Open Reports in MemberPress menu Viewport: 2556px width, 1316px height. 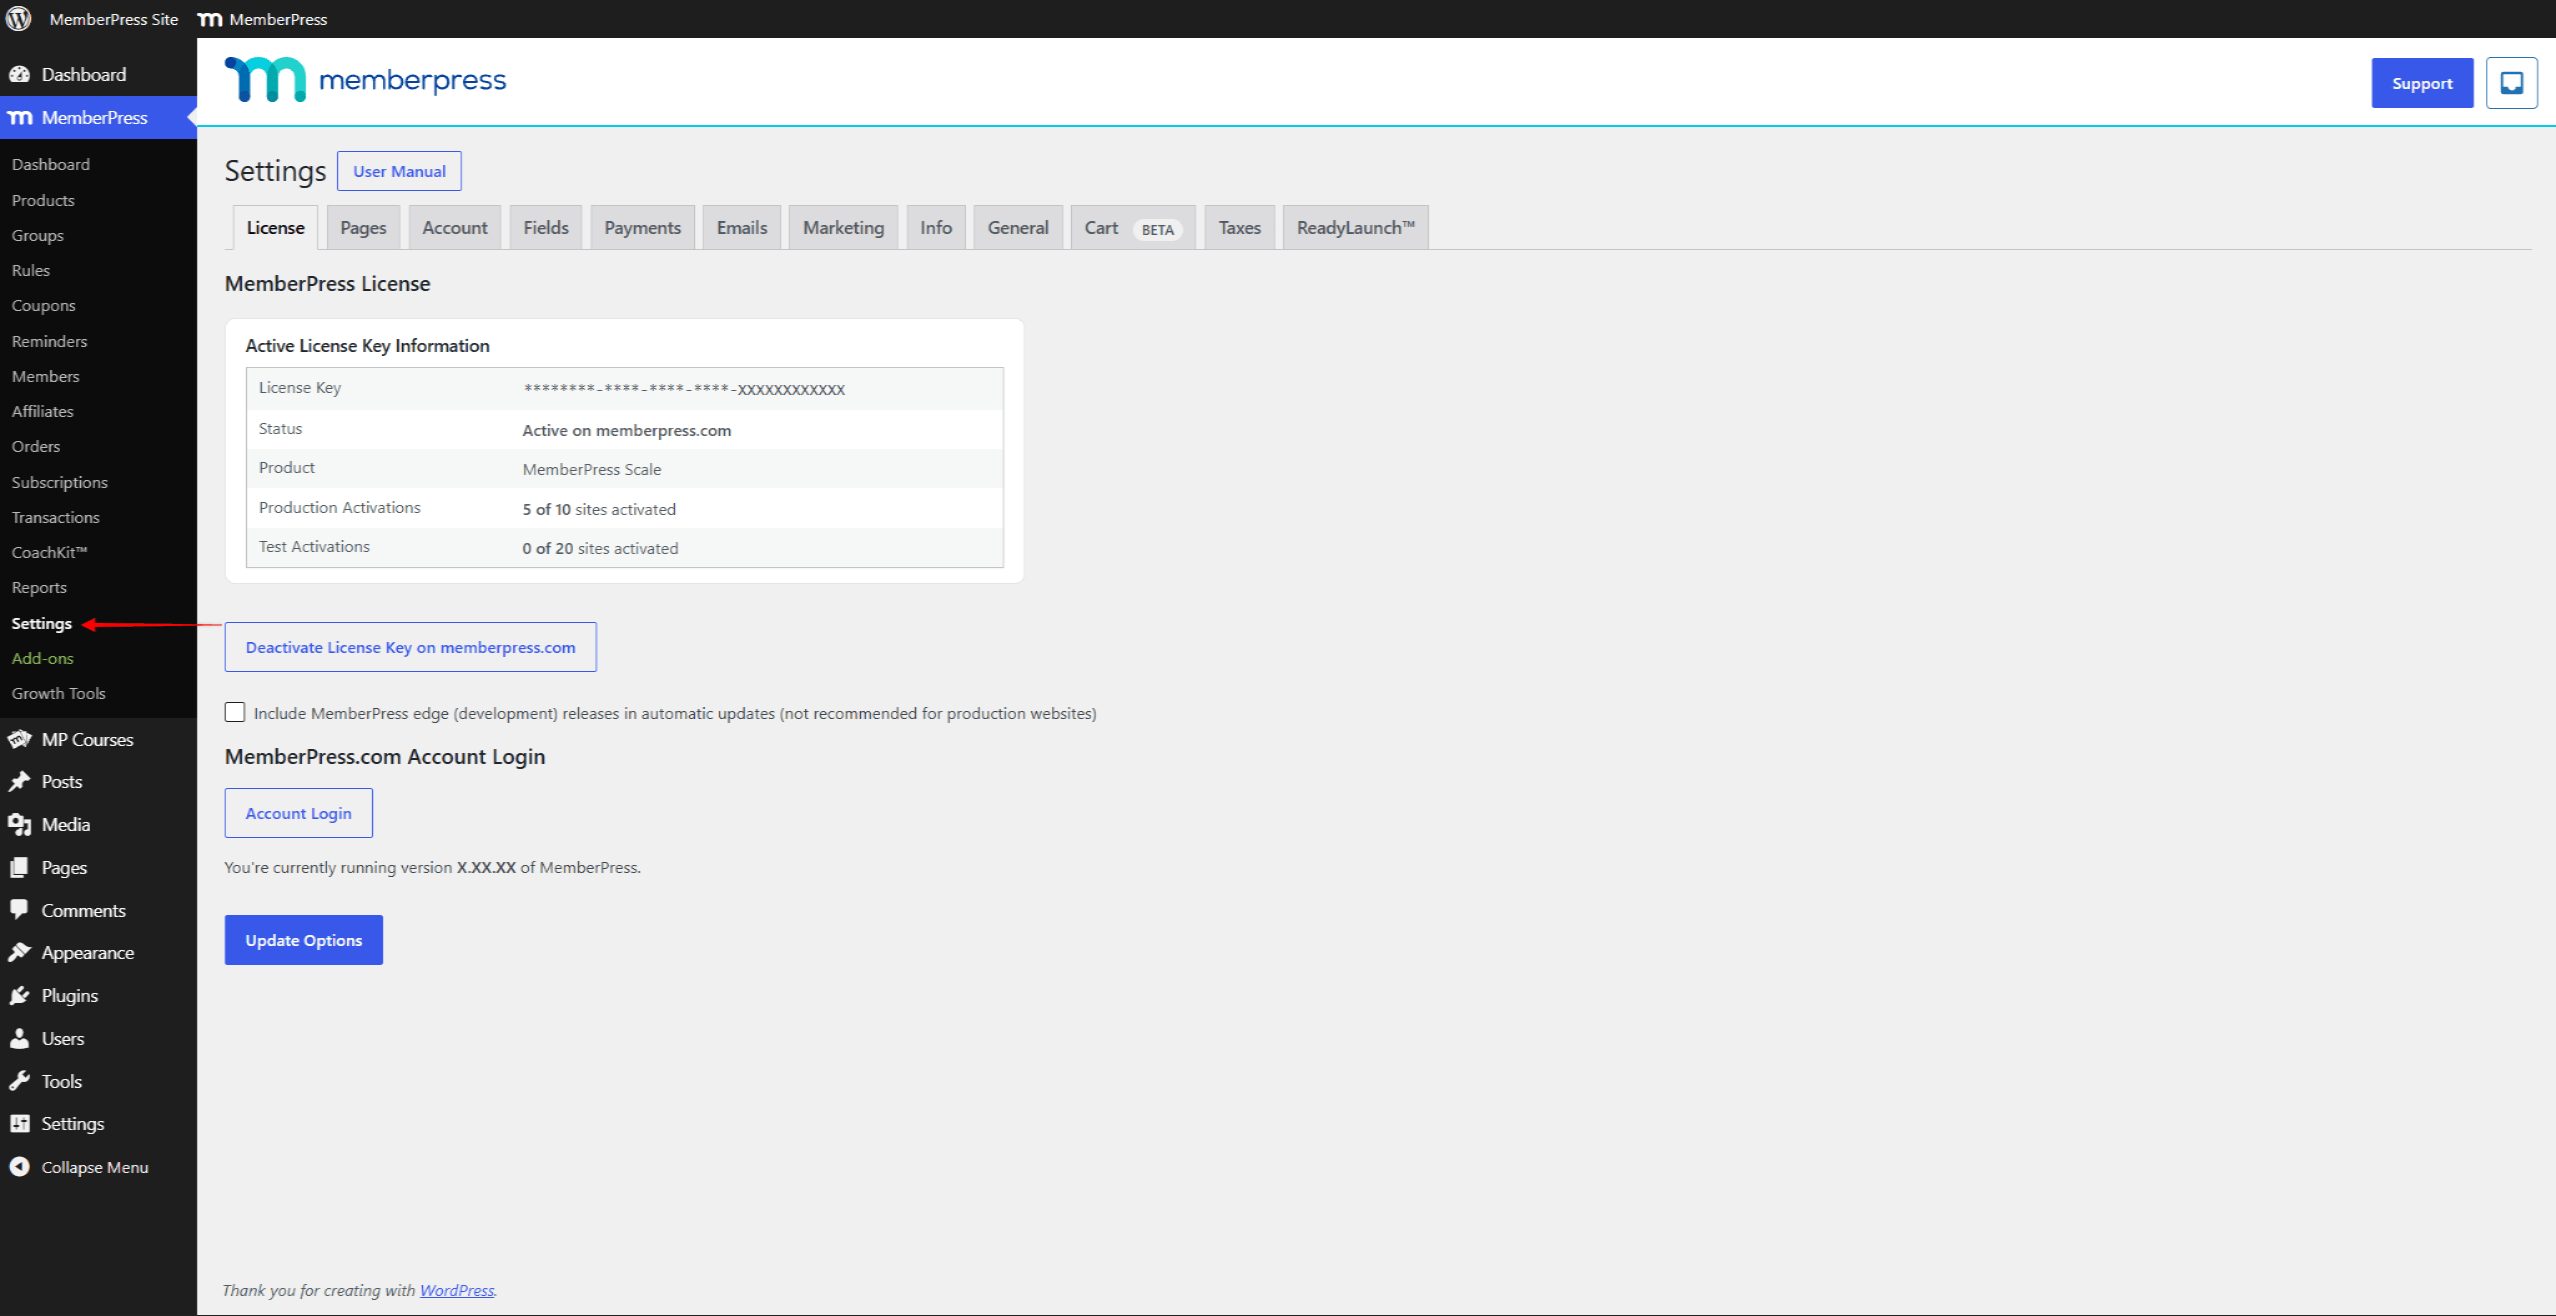(39, 587)
